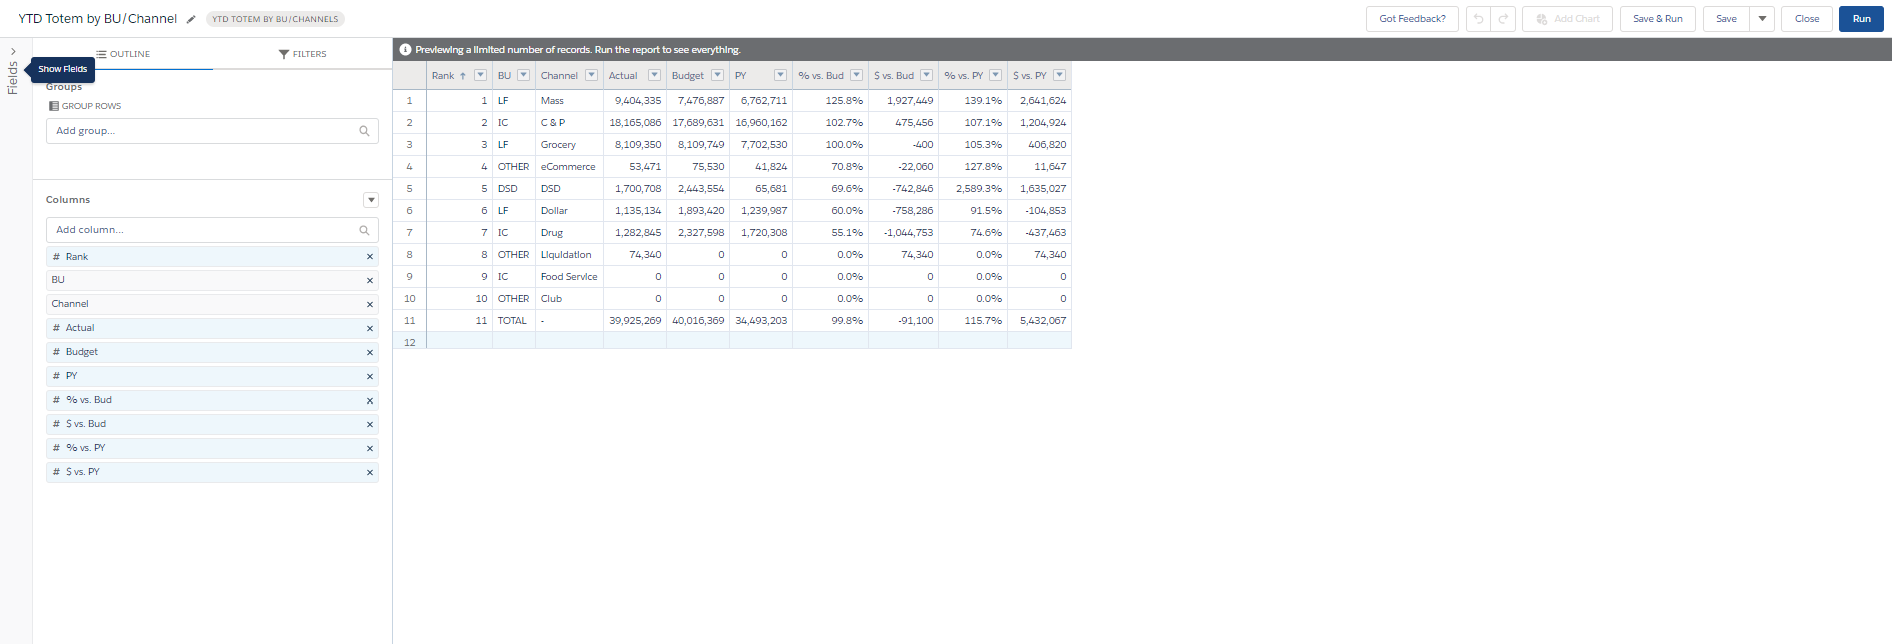Remove the $ vs. Bud column with X
This screenshot has width=1892, height=644.
[370, 425]
